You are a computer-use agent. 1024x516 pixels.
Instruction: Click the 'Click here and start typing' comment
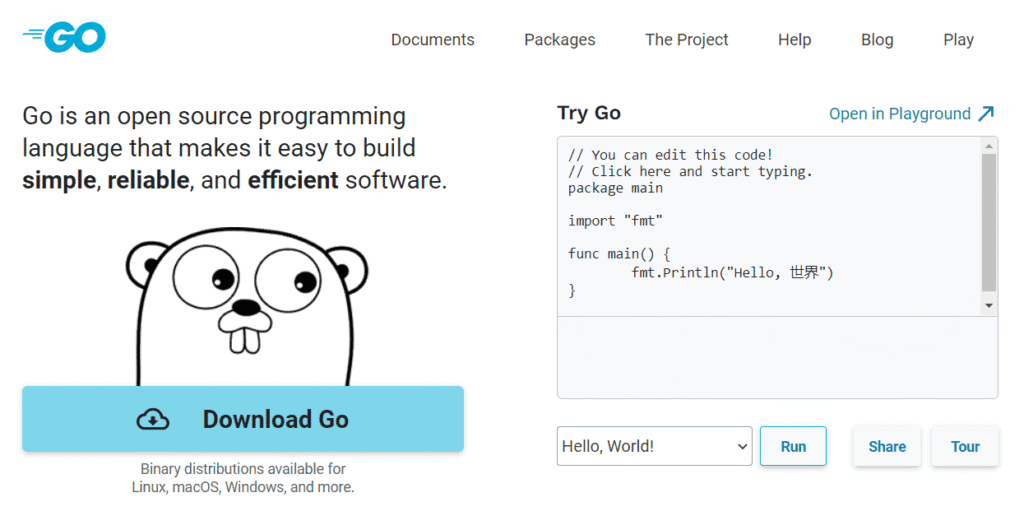point(690,171)
